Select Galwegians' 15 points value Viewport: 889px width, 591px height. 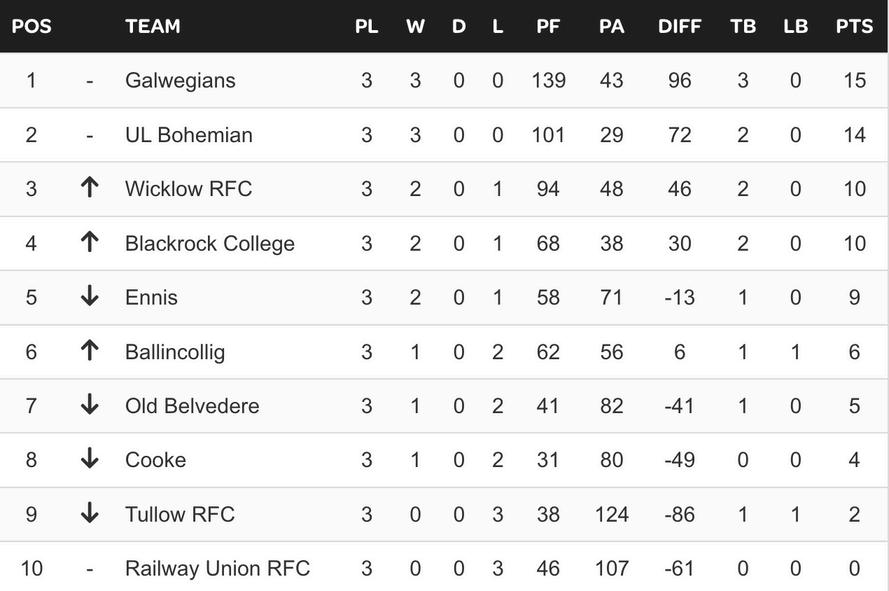(854, 81)
